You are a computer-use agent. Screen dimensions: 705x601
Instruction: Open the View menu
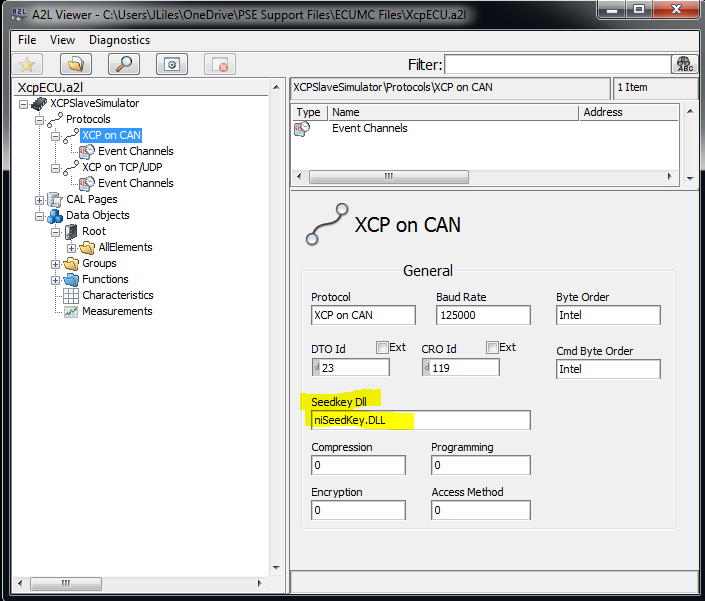[x=62, y=40]
